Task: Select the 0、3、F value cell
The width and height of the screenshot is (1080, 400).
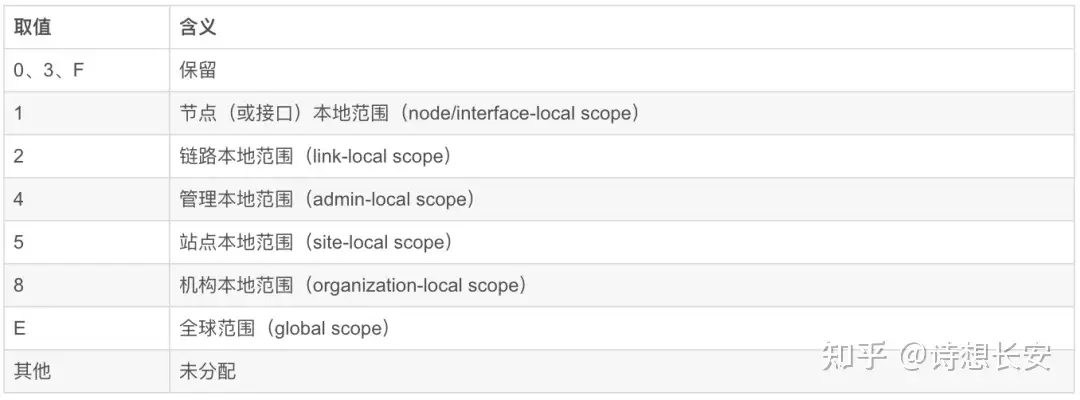Action: [x=49, y=71]
